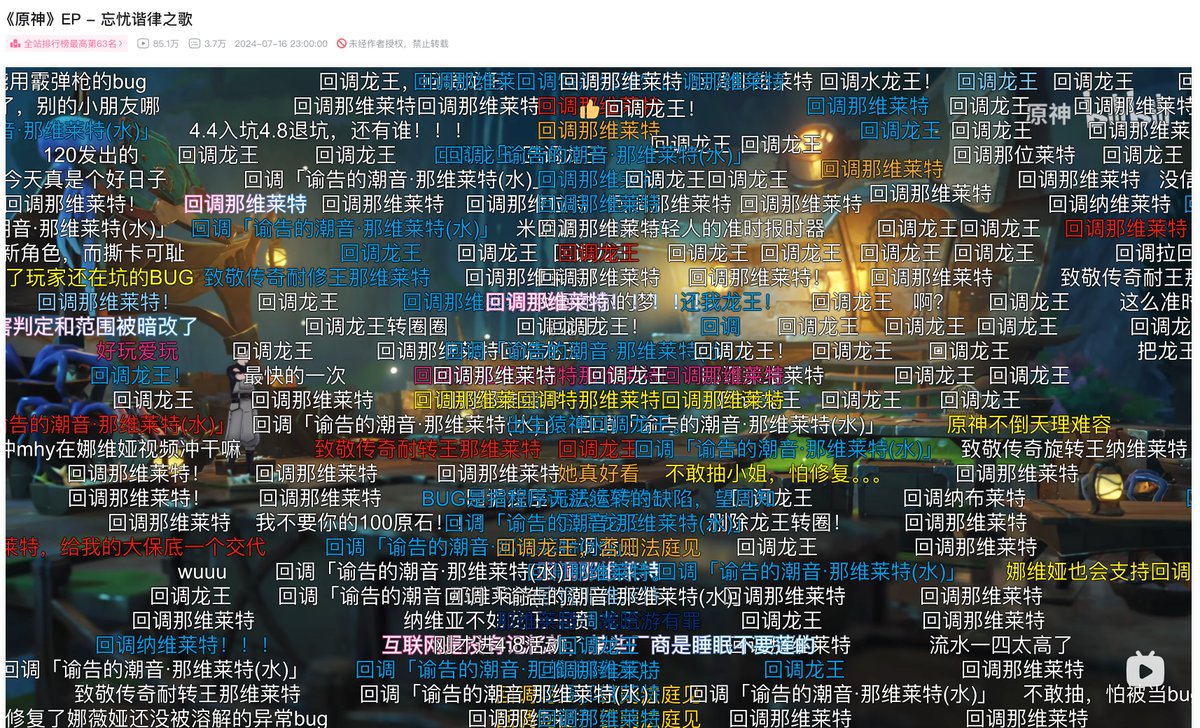Screen dimensions: 1200x728
Task: Click the no-repost prohibition icon
Action: [x=342, y=44]
